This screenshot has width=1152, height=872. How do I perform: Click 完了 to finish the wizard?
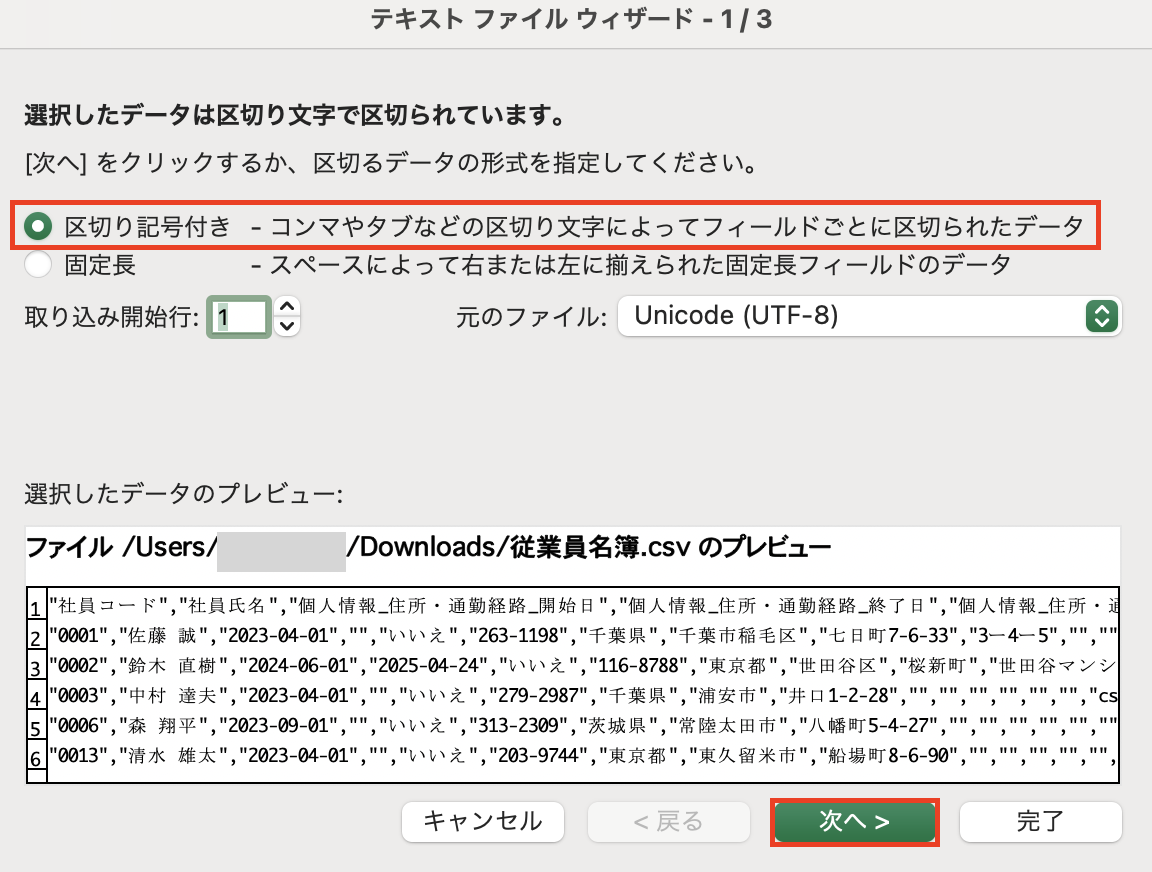click(1039, 822)
